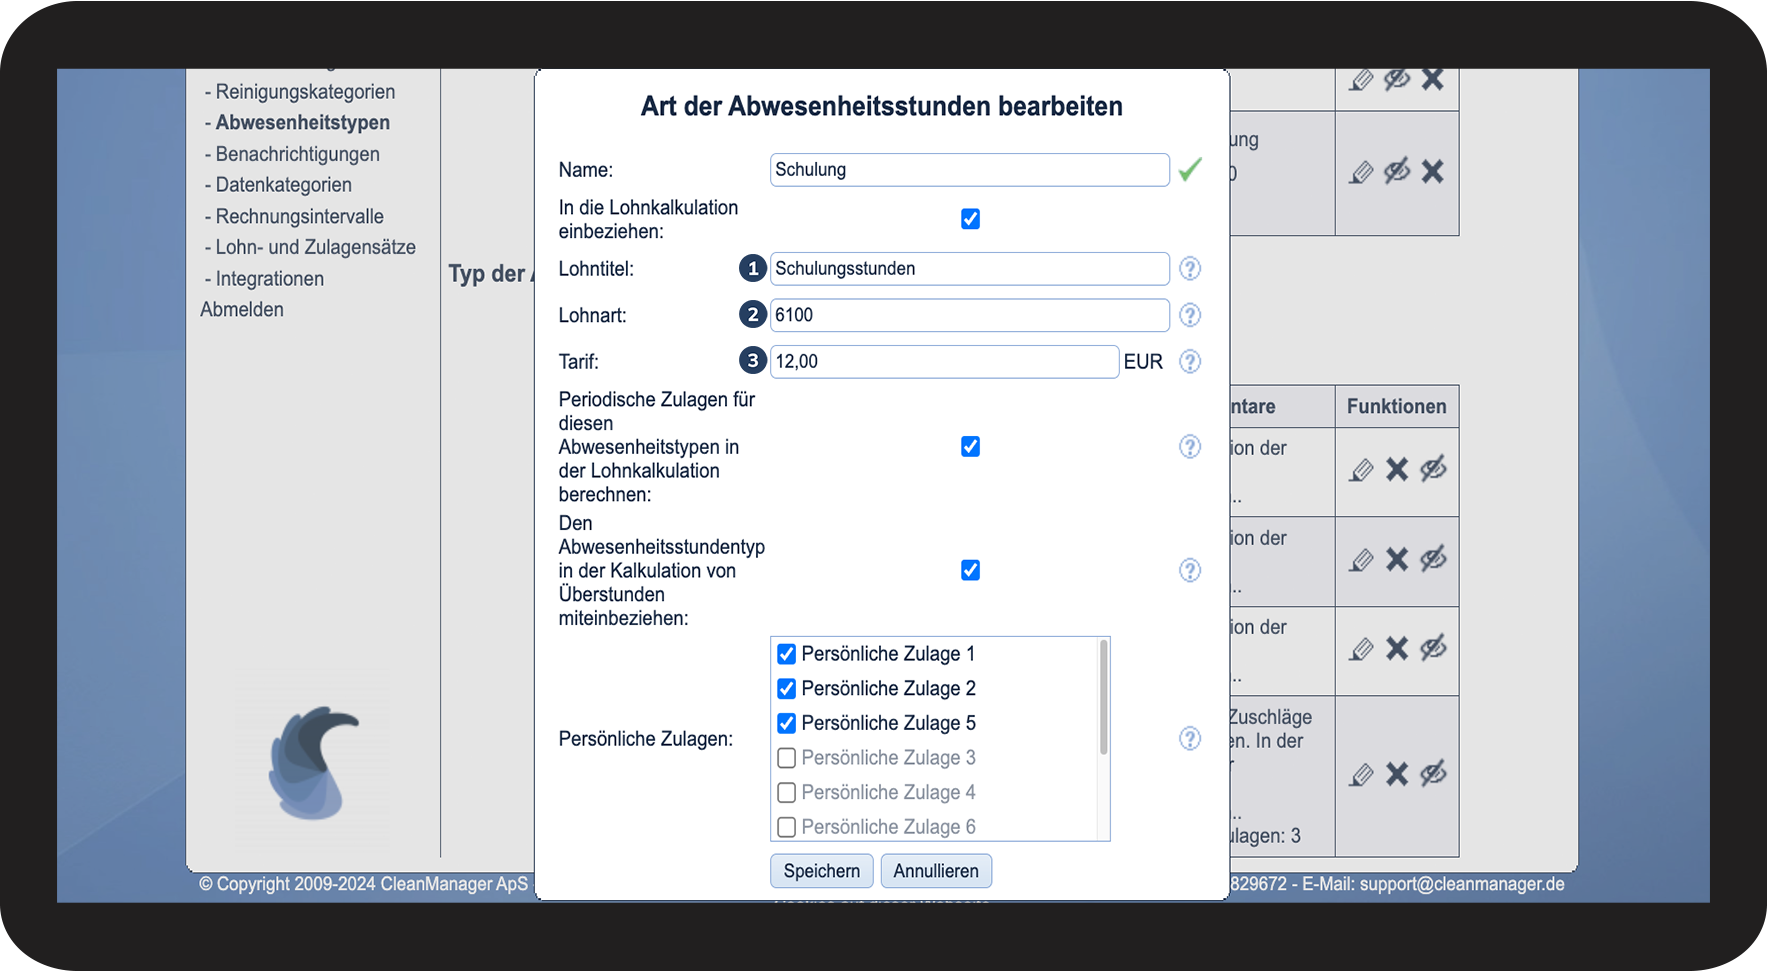Uncheck 'In die Lohnkalkulation einbeziehen' checkbox

coord(970,219)
